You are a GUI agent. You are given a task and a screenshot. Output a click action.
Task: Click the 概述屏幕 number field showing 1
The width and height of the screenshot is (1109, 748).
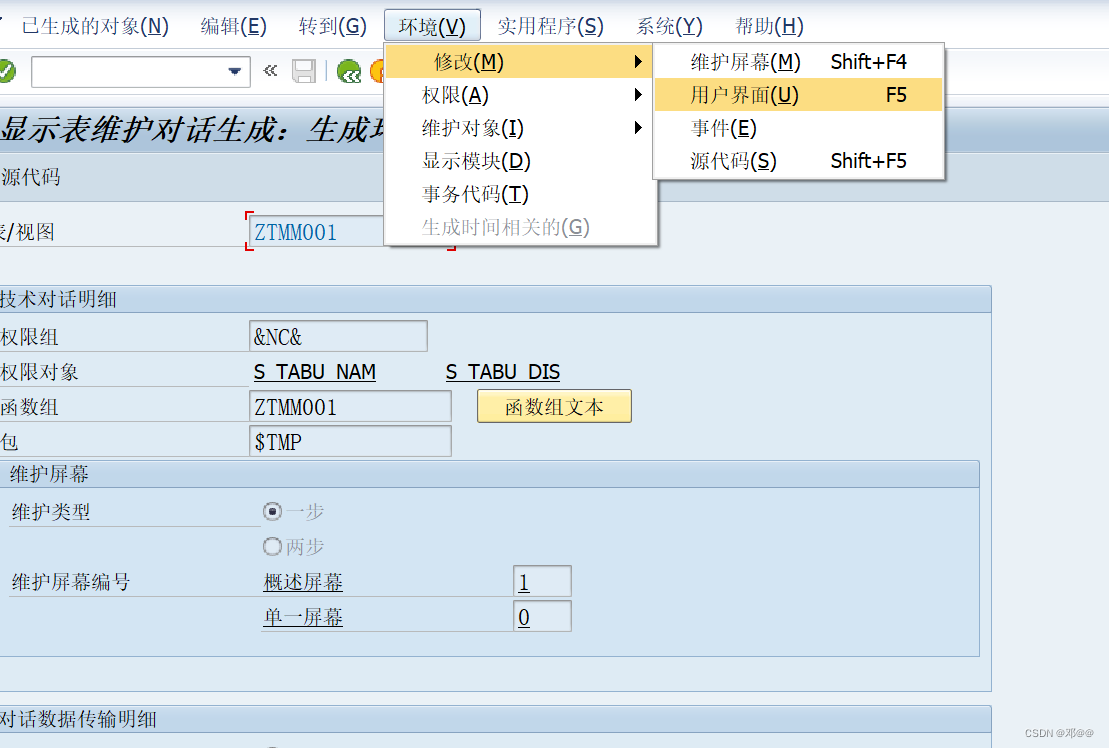pos(542,582)
